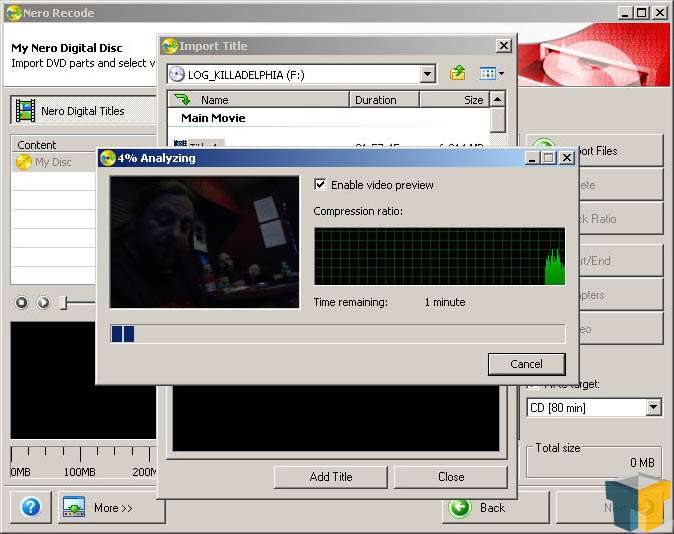674x534 pixels.
Task: Click the More >> button
Action: point(111,508)
